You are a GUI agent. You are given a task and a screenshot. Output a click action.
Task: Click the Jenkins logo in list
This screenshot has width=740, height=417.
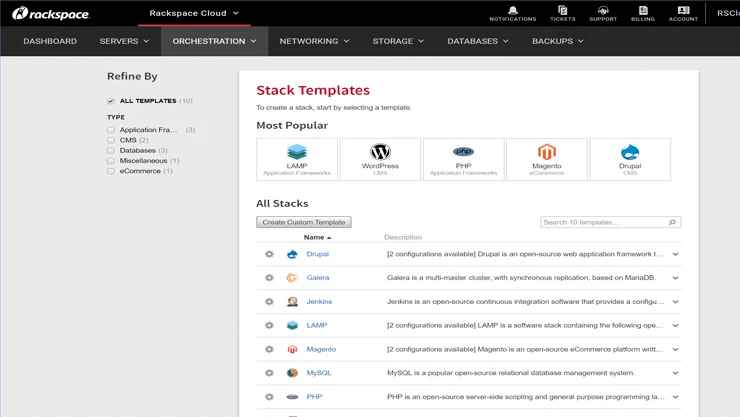click(292, 301)
